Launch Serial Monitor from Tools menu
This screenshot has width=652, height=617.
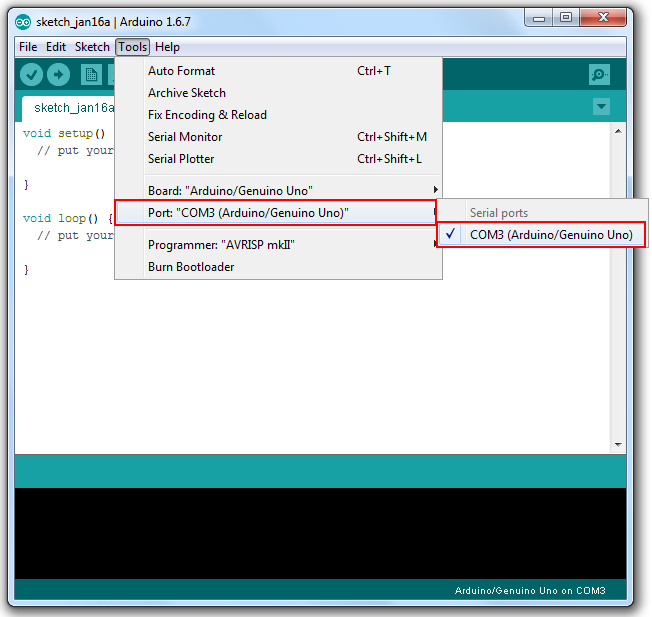(x=278, y=137)
